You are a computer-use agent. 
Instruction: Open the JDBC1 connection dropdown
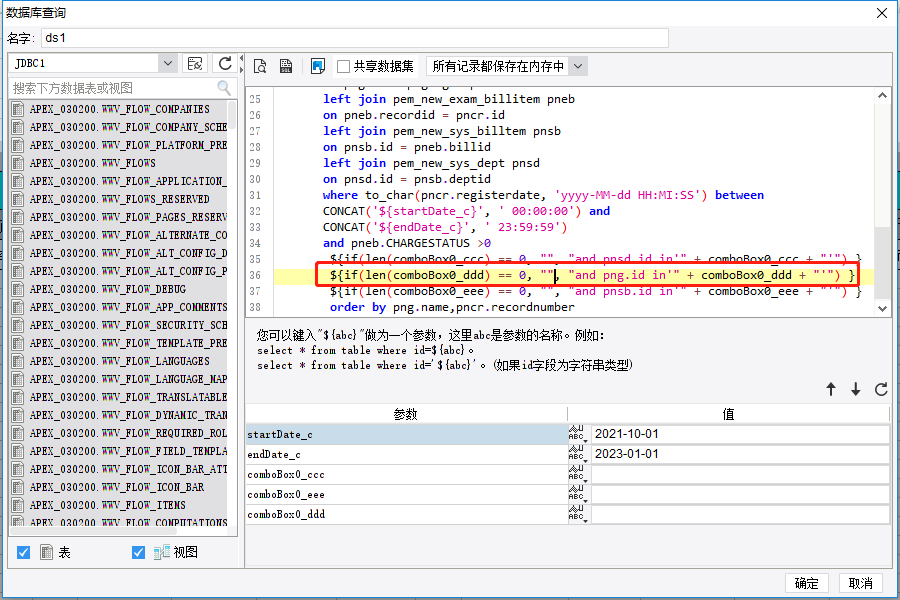point(168,63)
